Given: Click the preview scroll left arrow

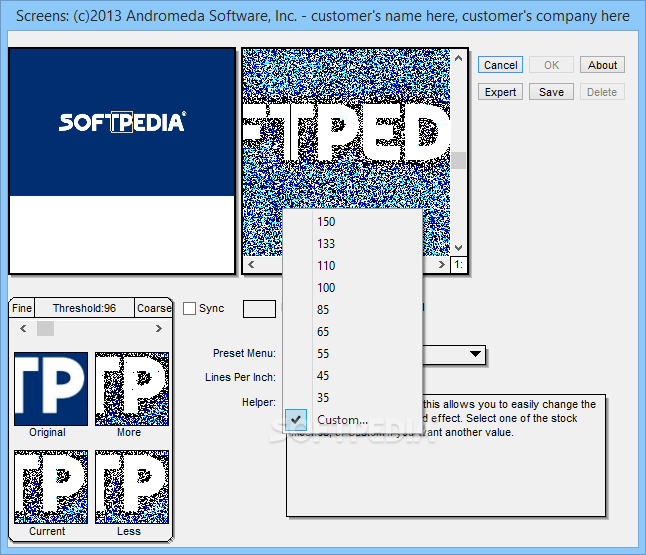Looking at the screenshot, I should pyautogui.click(x=251, y=265).
